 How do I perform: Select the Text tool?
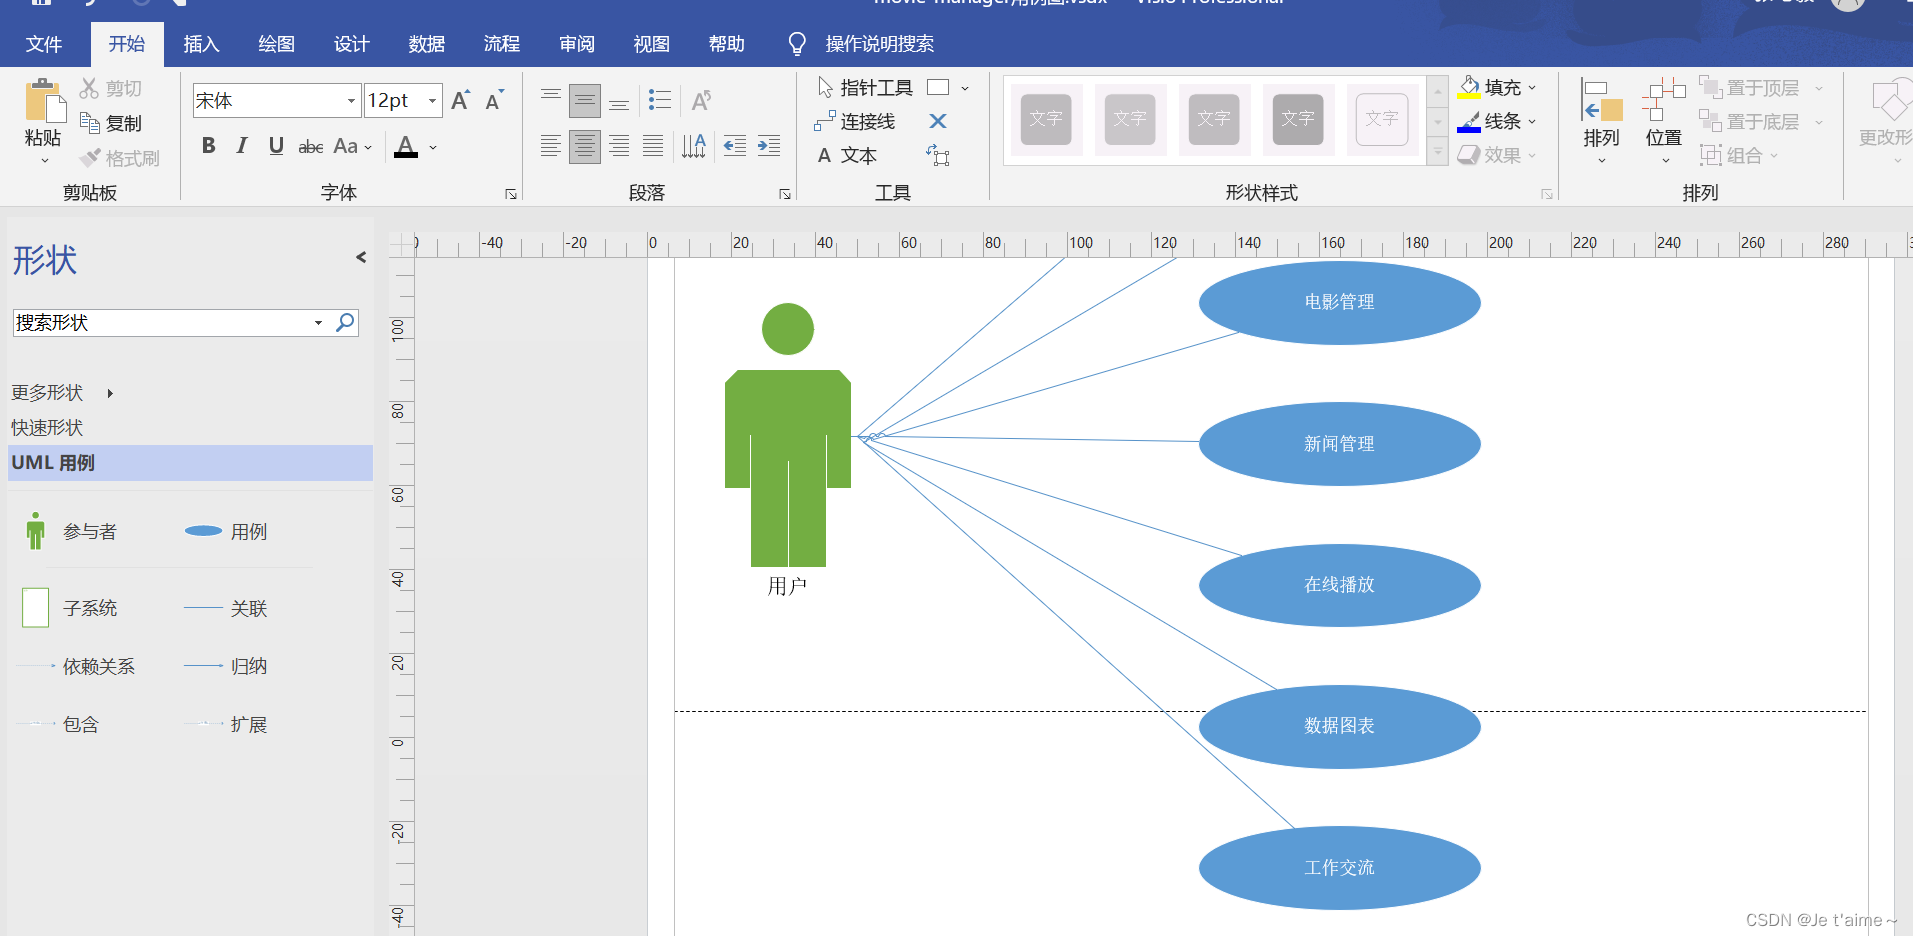846,155
